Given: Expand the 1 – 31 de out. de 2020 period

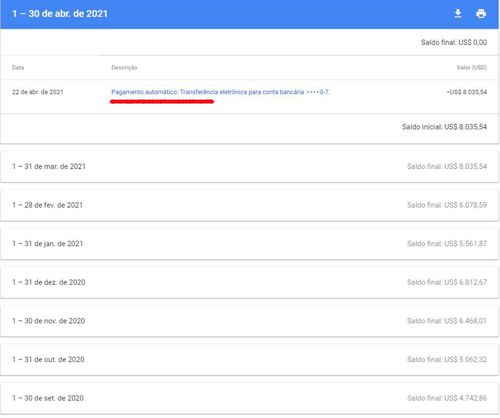Looking at the screenshot, I should (x=249, y=360).
